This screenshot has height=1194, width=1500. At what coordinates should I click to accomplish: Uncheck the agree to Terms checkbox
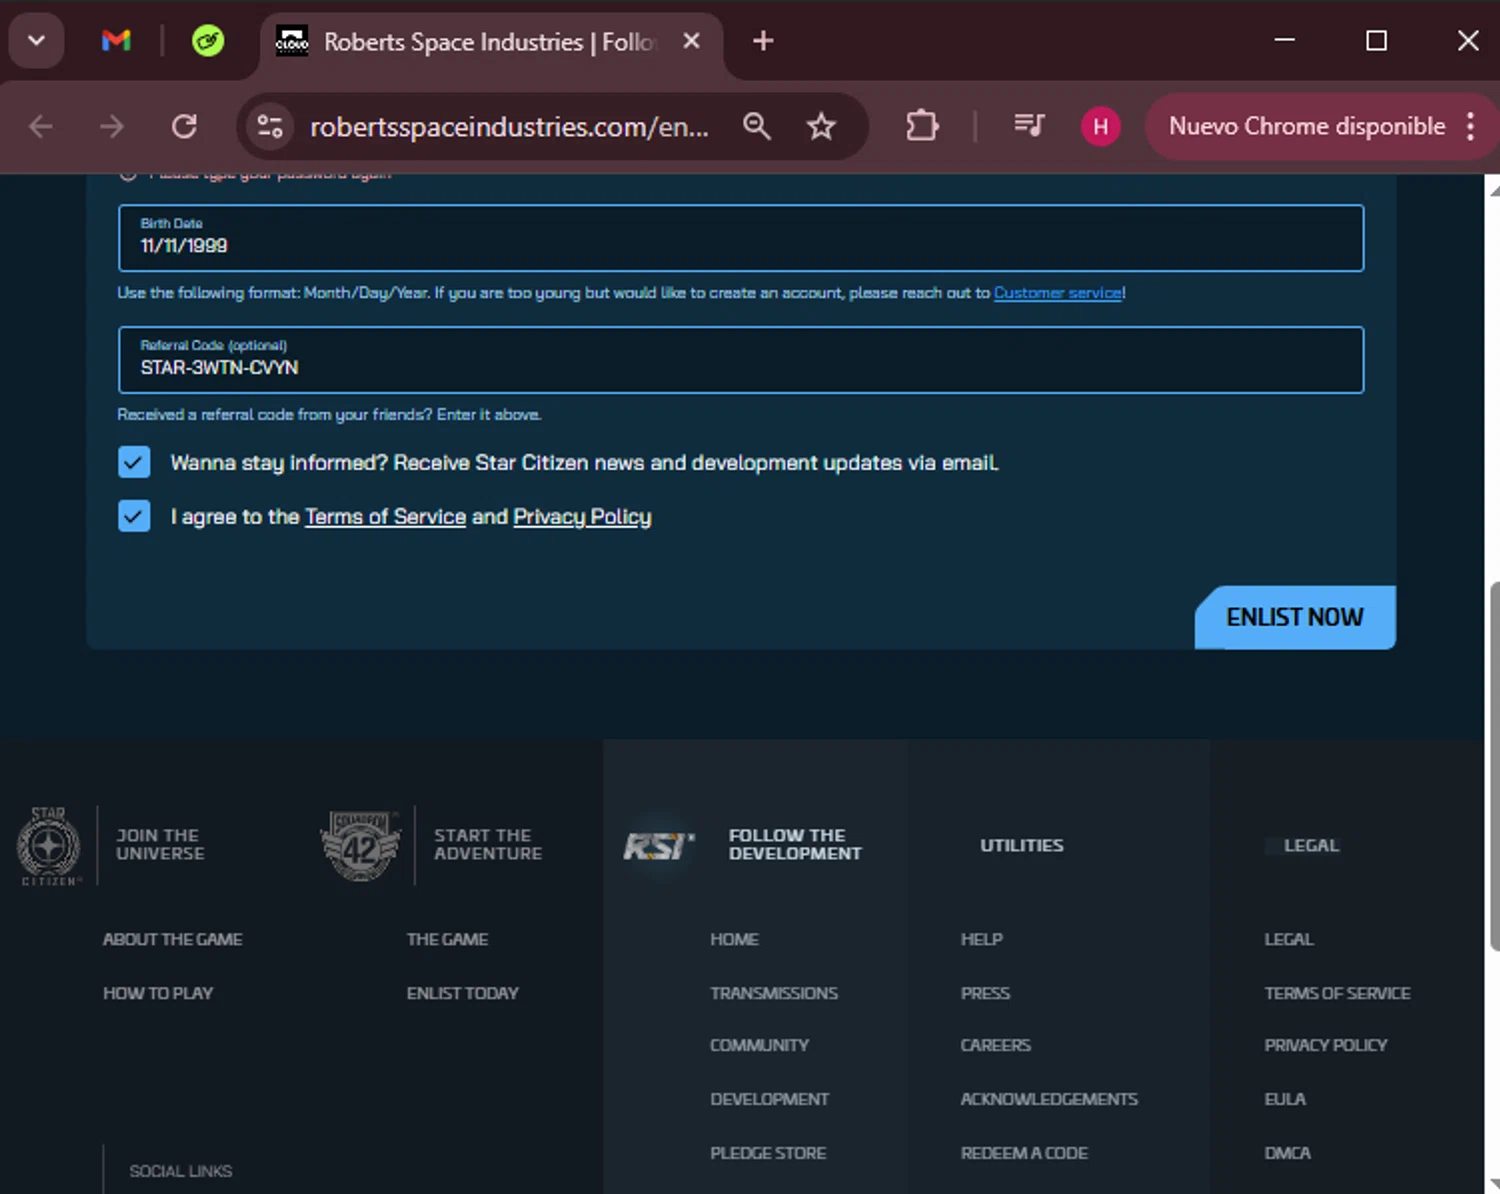134,516
